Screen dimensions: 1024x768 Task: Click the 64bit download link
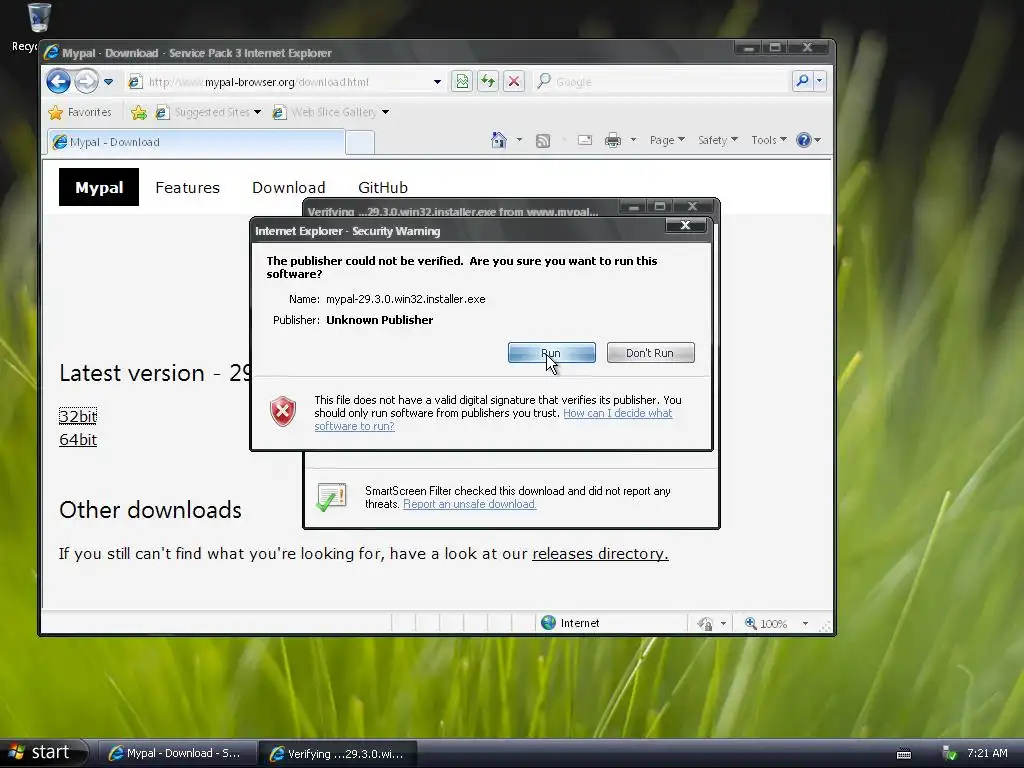78,440
